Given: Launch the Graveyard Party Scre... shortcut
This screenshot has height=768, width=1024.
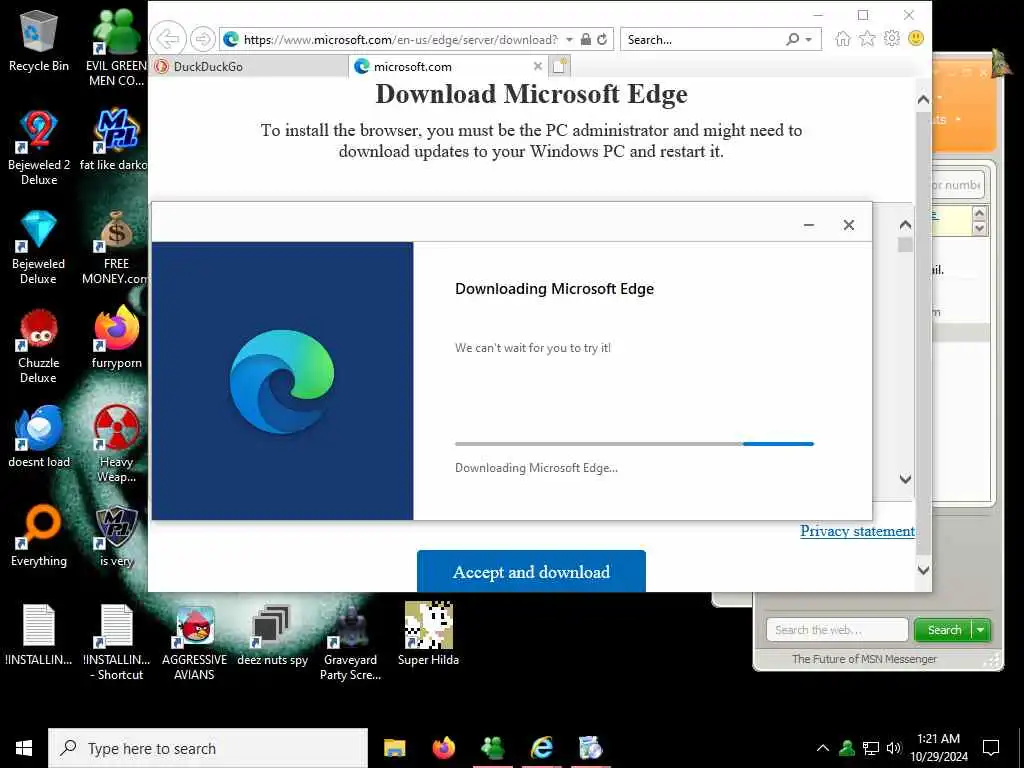Looking at the screenshot, I should click(350, 643).
